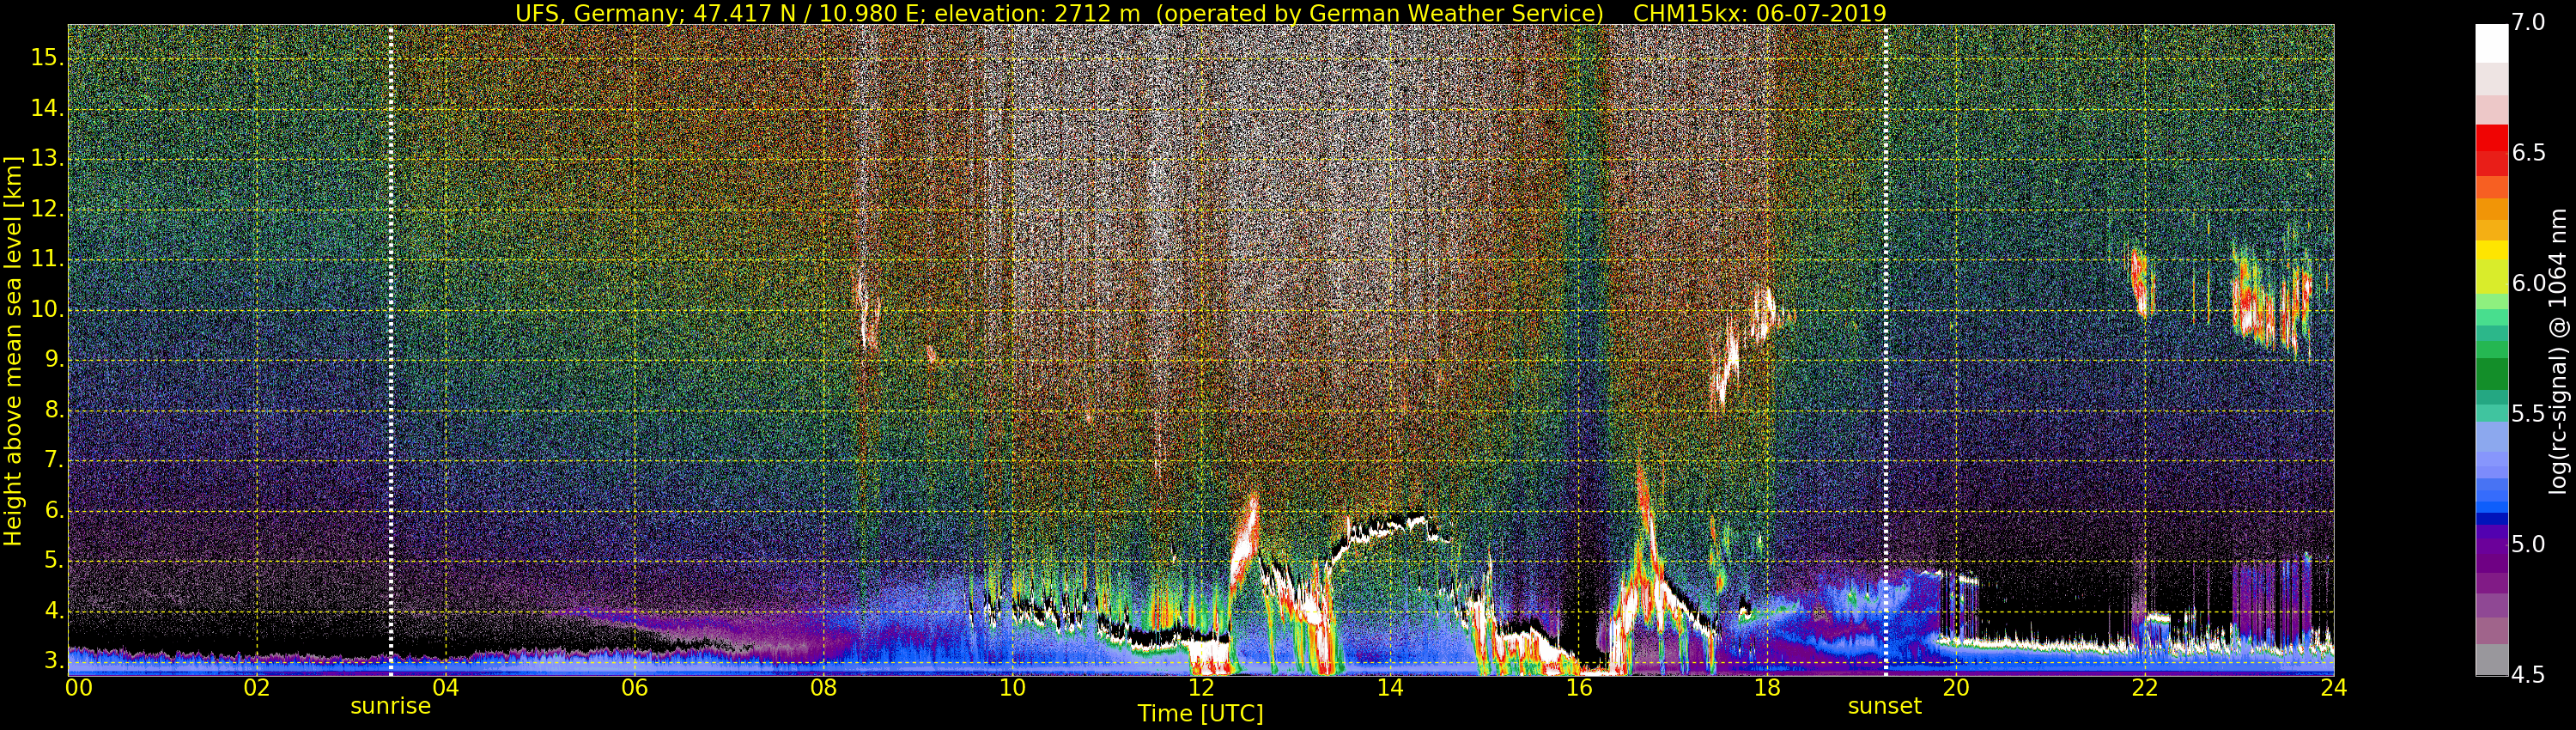The image size is (2576, 730).
Task: Click the white dotted sunset line in plot
Action: pyautogui.click(x=1885, y=350)
